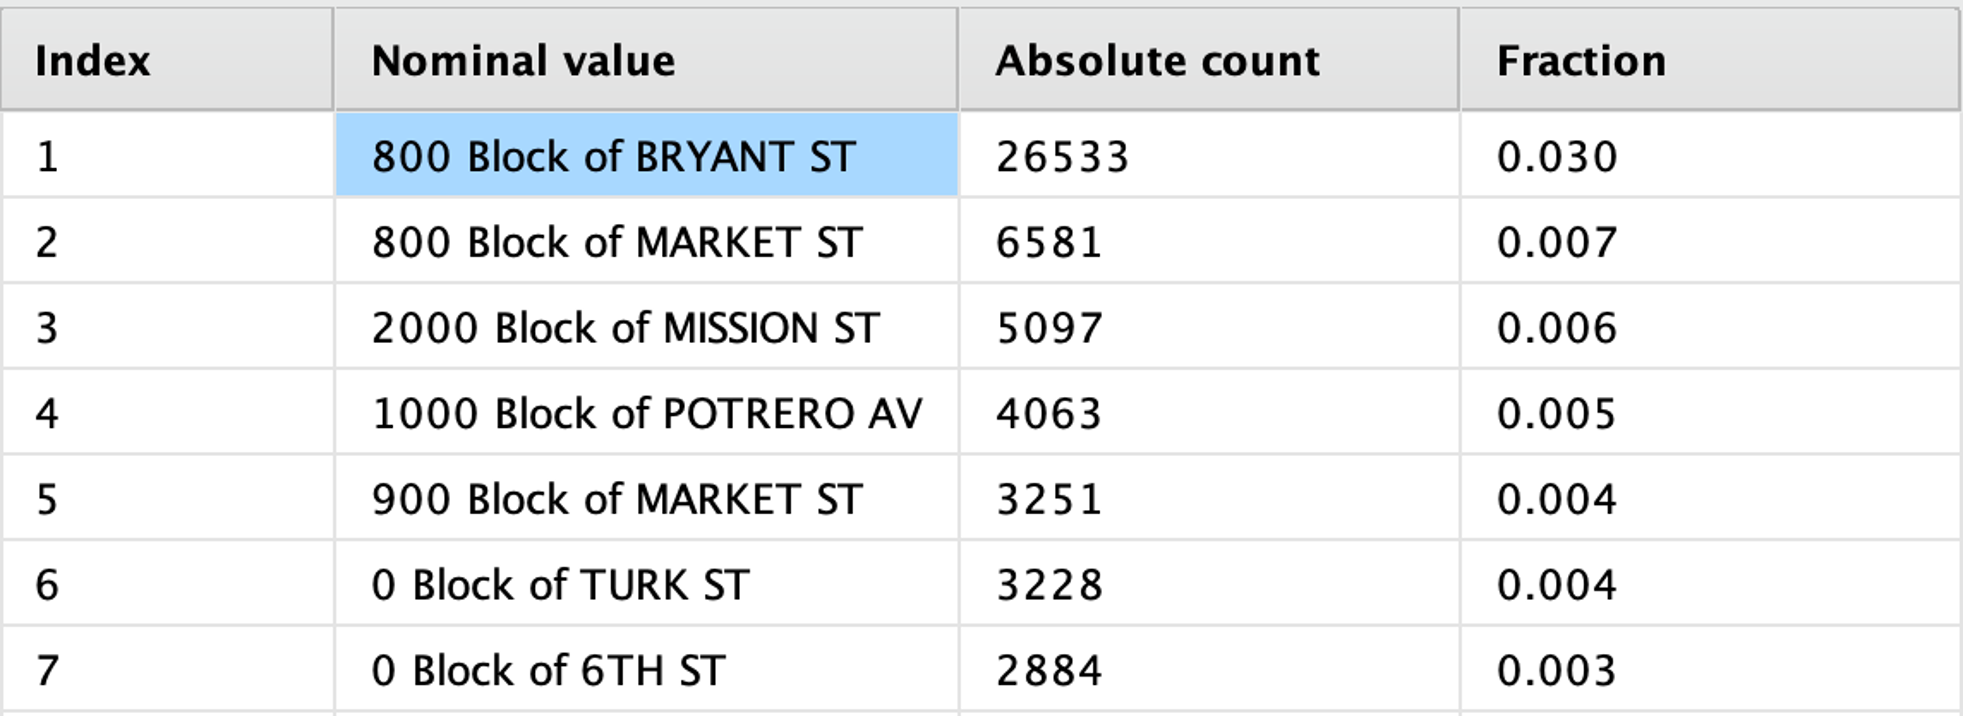Screen dimensions: 1964x716
Task: Select the 2000 Block of MISSION ST cell
Action: pos(646,327)
